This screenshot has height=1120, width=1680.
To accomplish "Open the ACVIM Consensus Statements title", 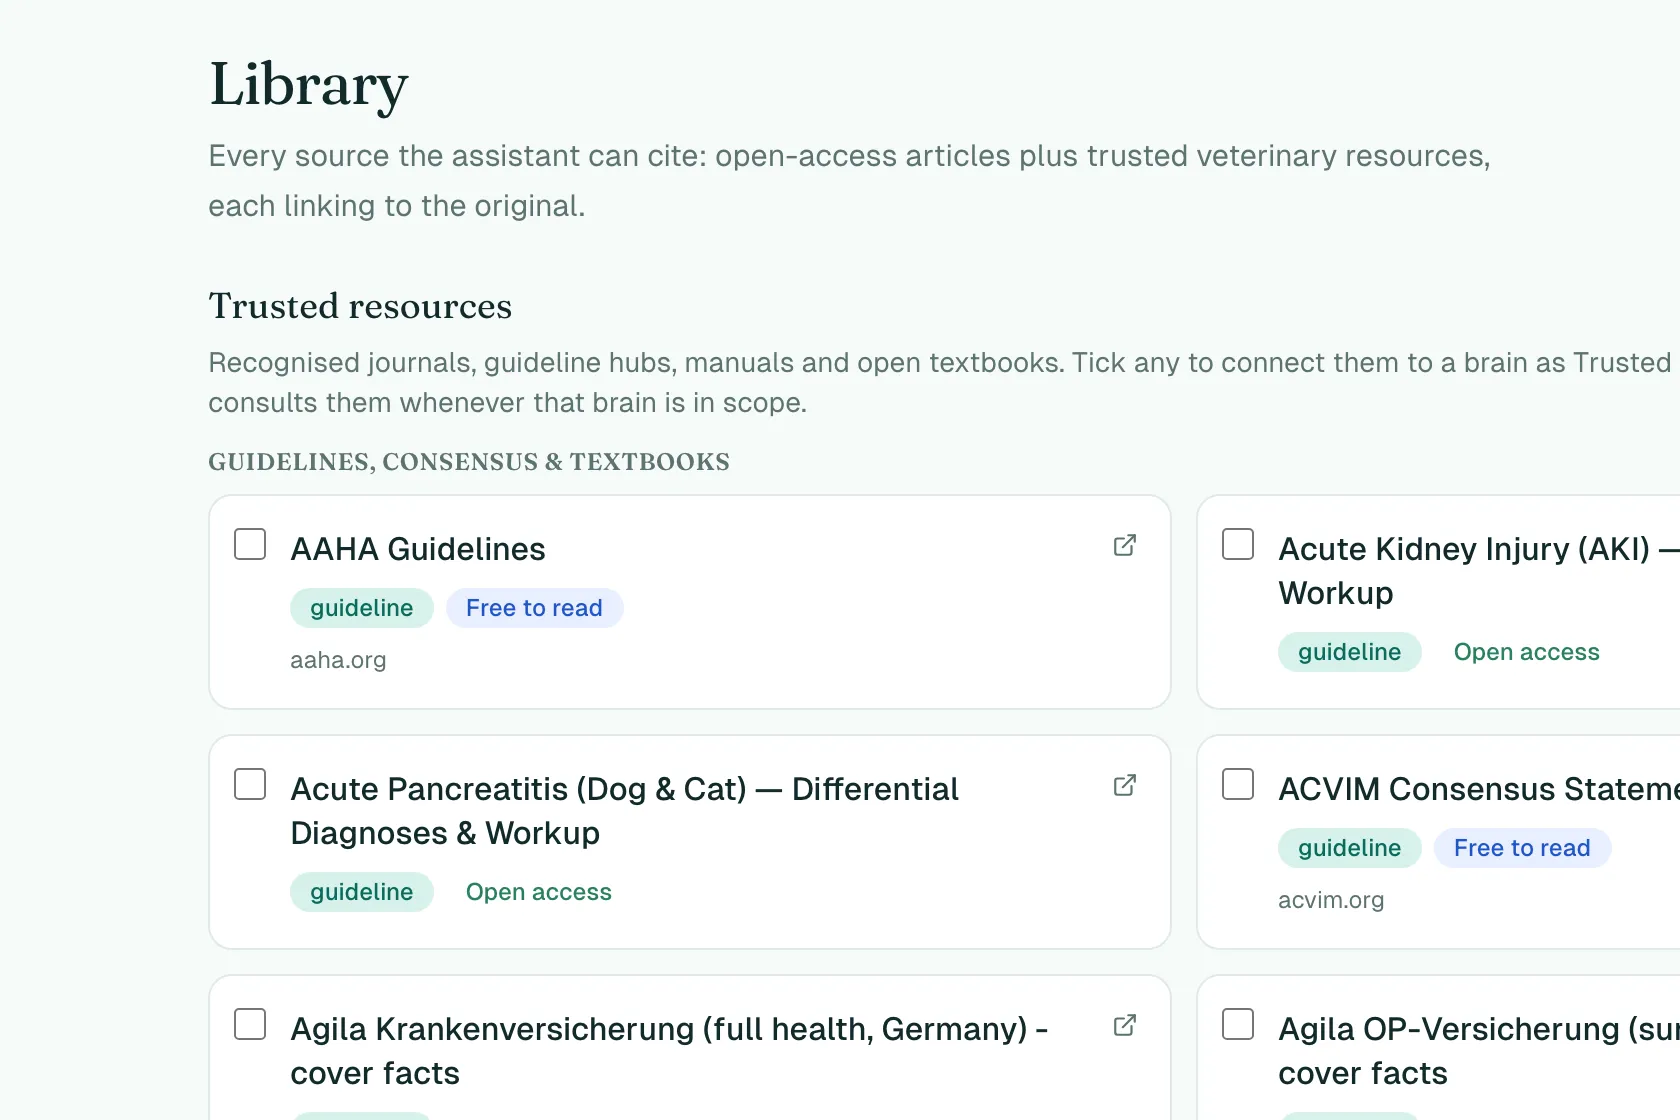I will point(1479,789).
